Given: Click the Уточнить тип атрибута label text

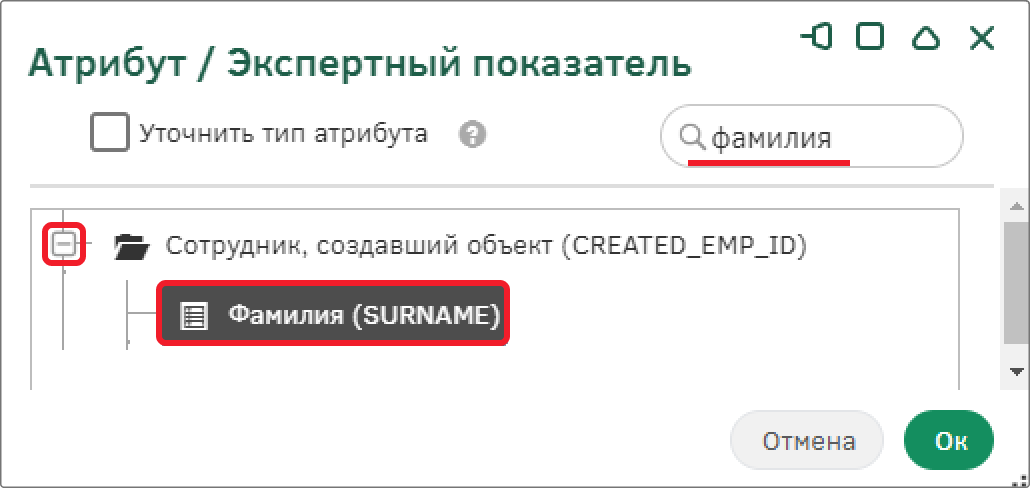Looking at the screenshot, I should click(x=283, y=133).
